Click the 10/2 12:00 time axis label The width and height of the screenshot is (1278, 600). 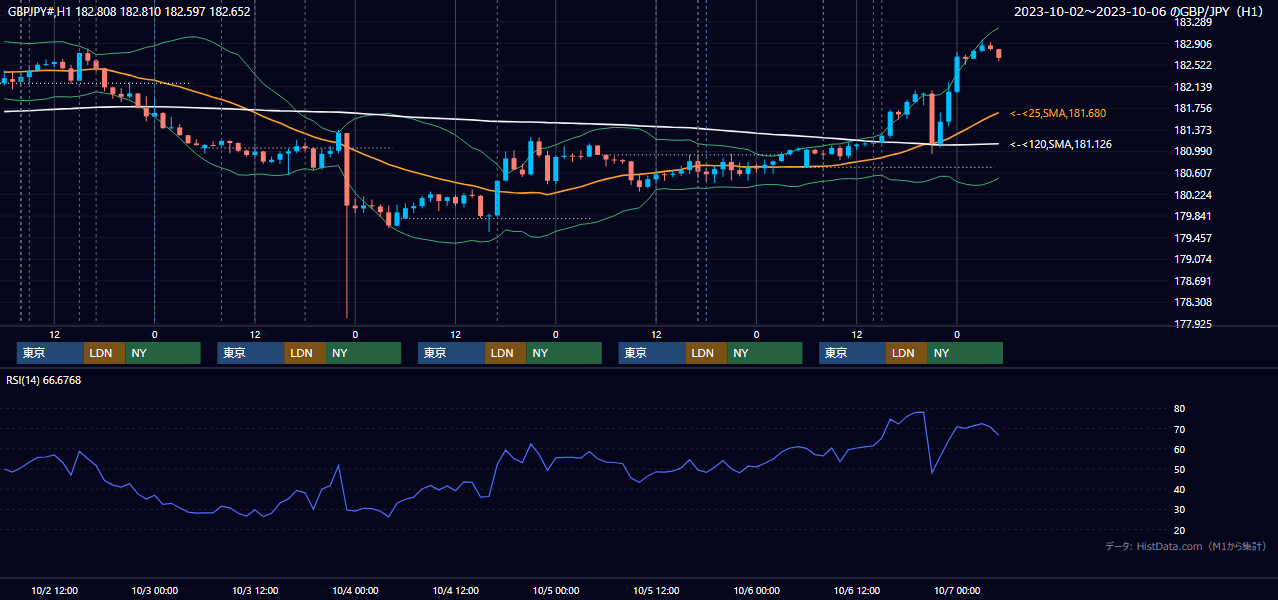(x=54, y=591)
